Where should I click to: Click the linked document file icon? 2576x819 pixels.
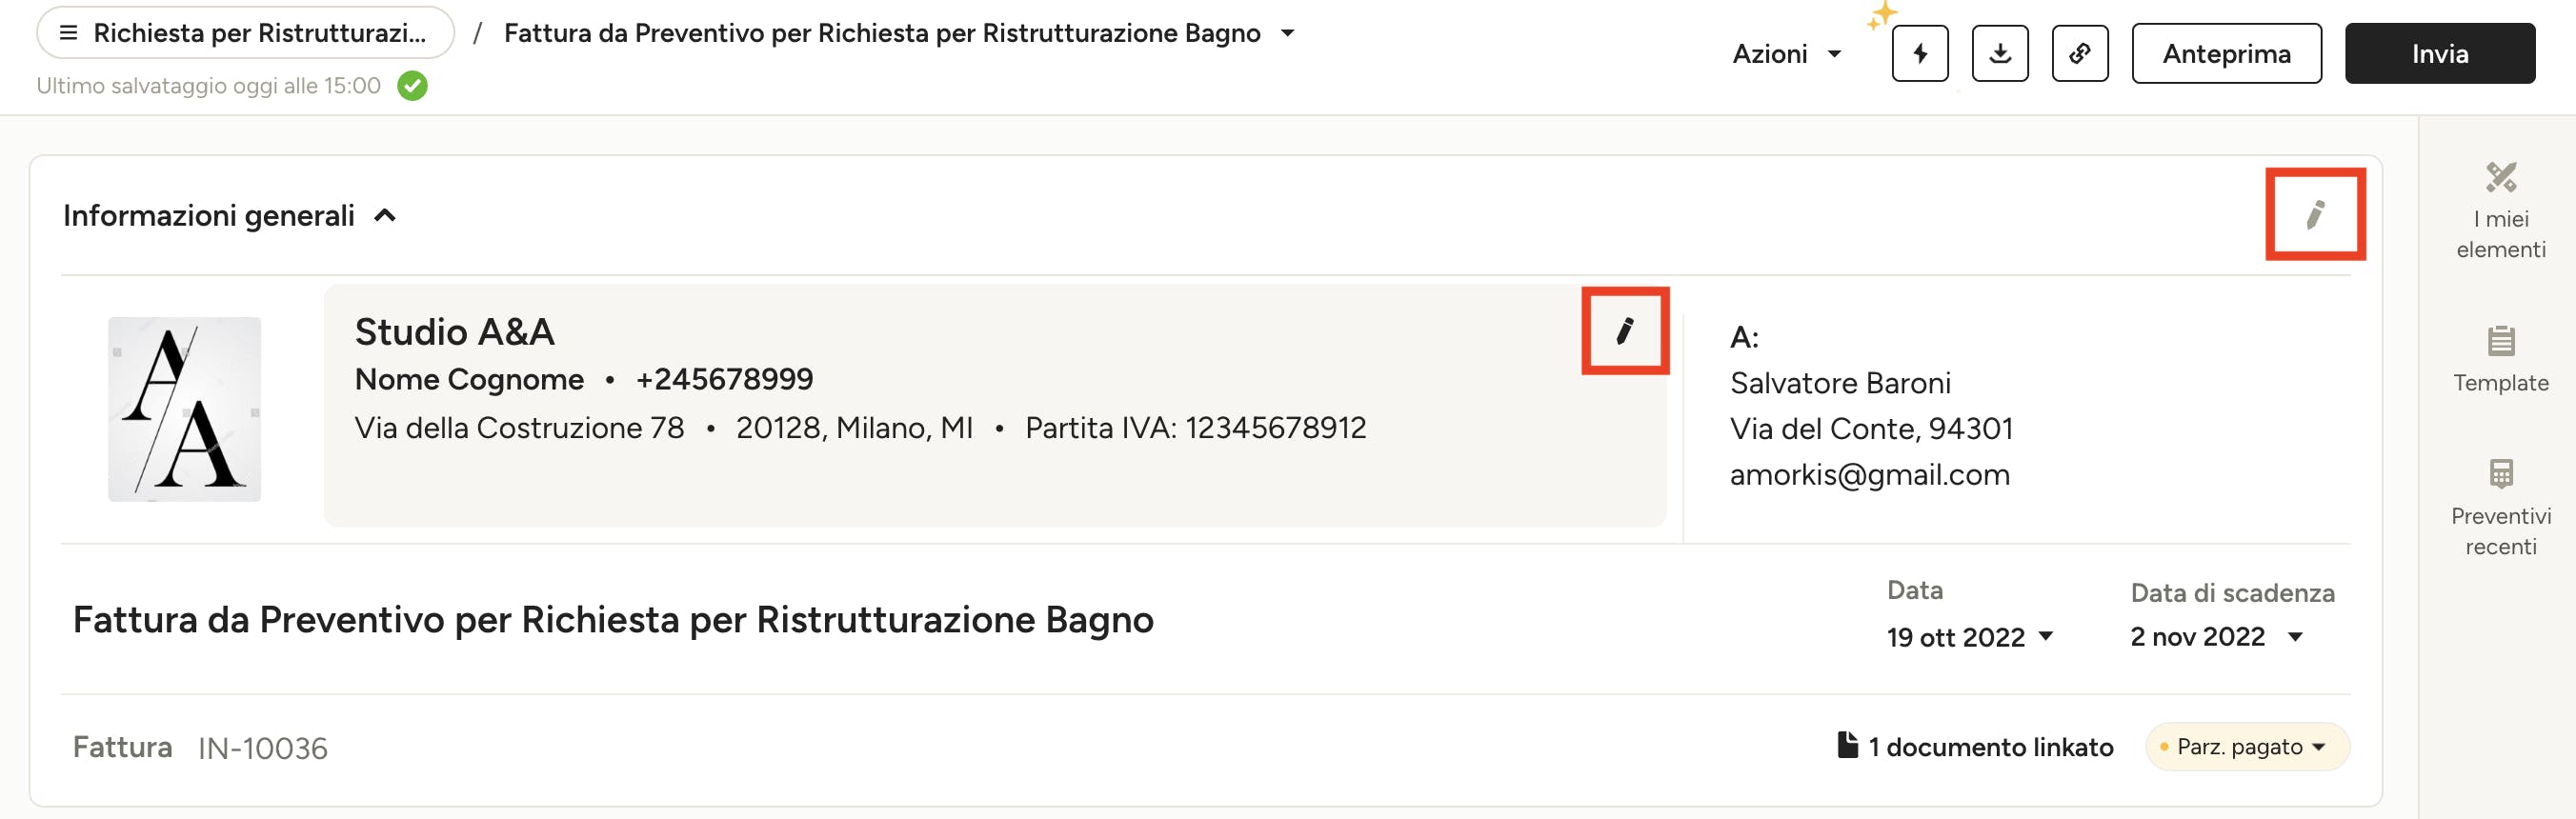(1847, 745)
